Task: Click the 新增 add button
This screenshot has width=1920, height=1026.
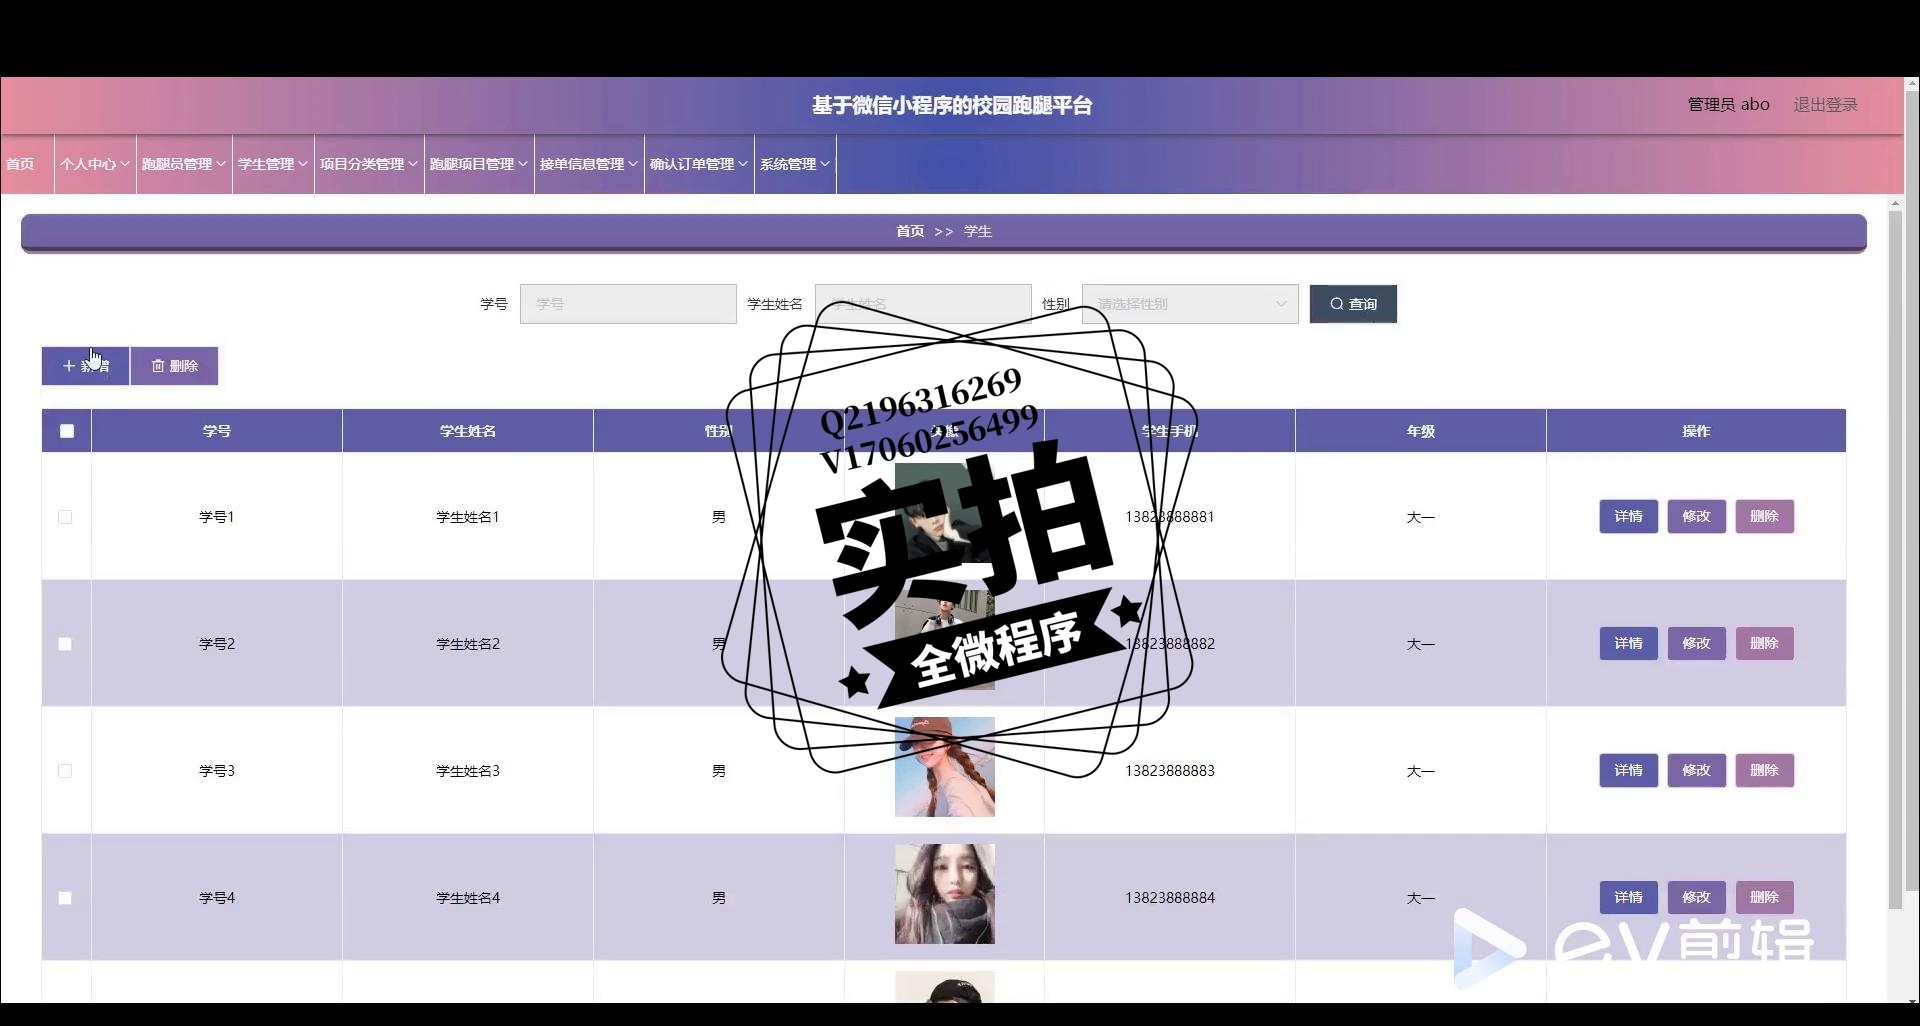Action: [85, 366]
